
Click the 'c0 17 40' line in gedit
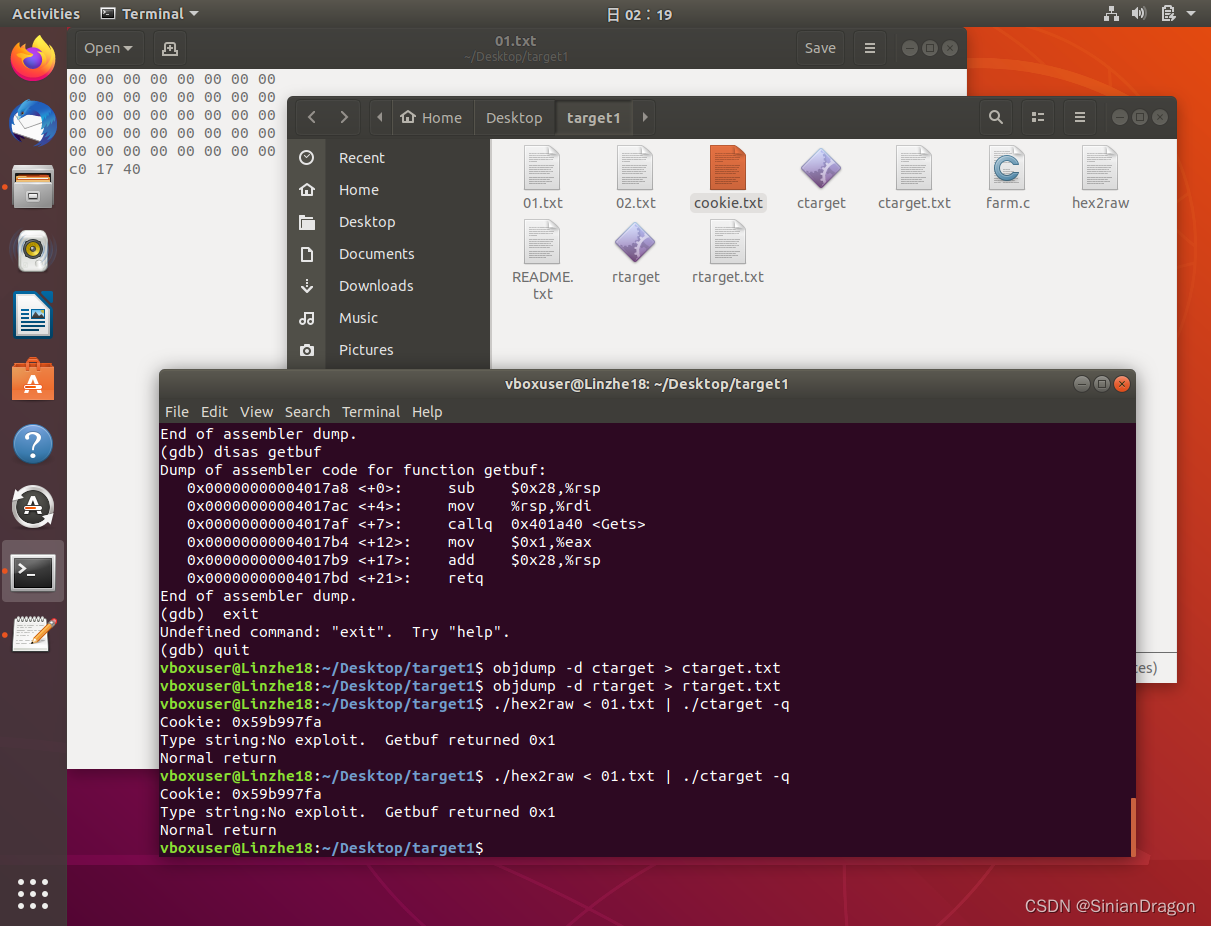pyautogui.click(x=105, y=169)
